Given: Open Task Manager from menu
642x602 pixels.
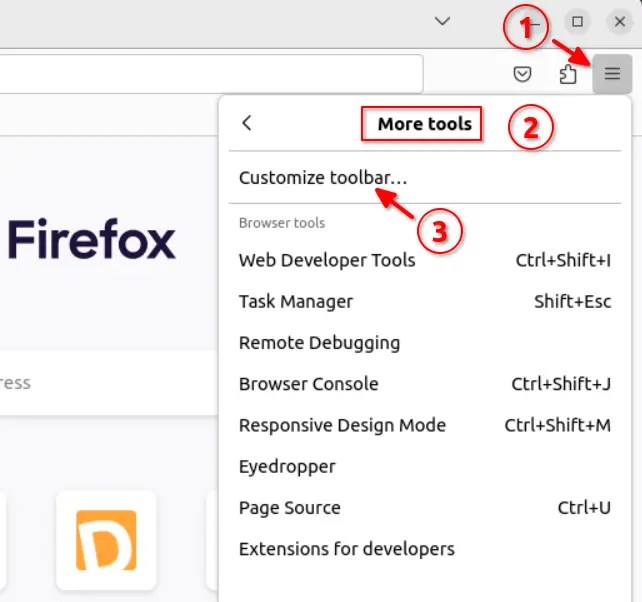Looking at the screenshot, I should coord(425,302).
